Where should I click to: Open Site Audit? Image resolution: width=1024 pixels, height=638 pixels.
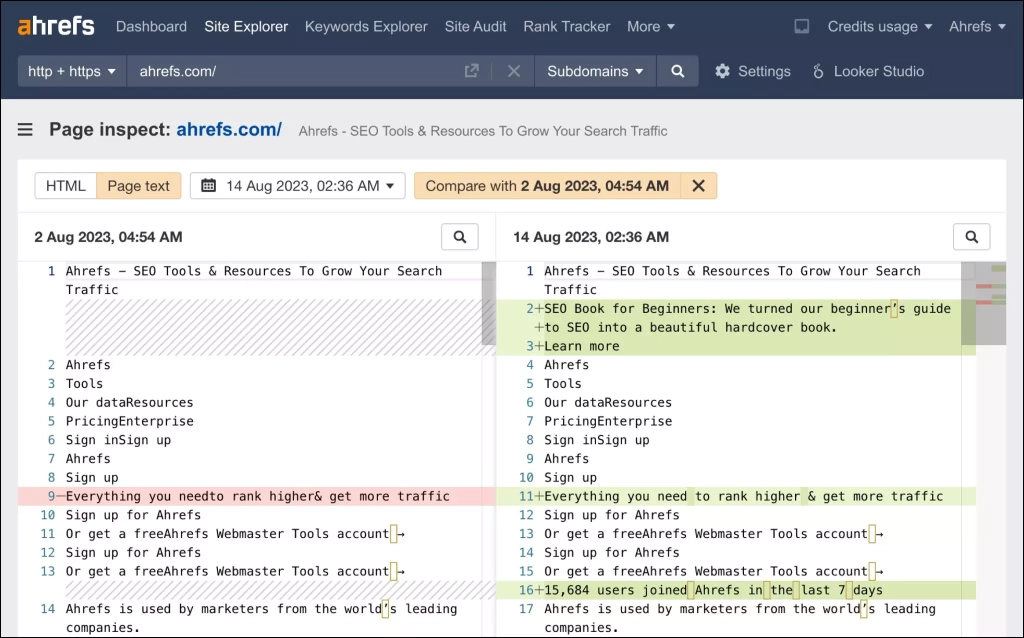475,27
